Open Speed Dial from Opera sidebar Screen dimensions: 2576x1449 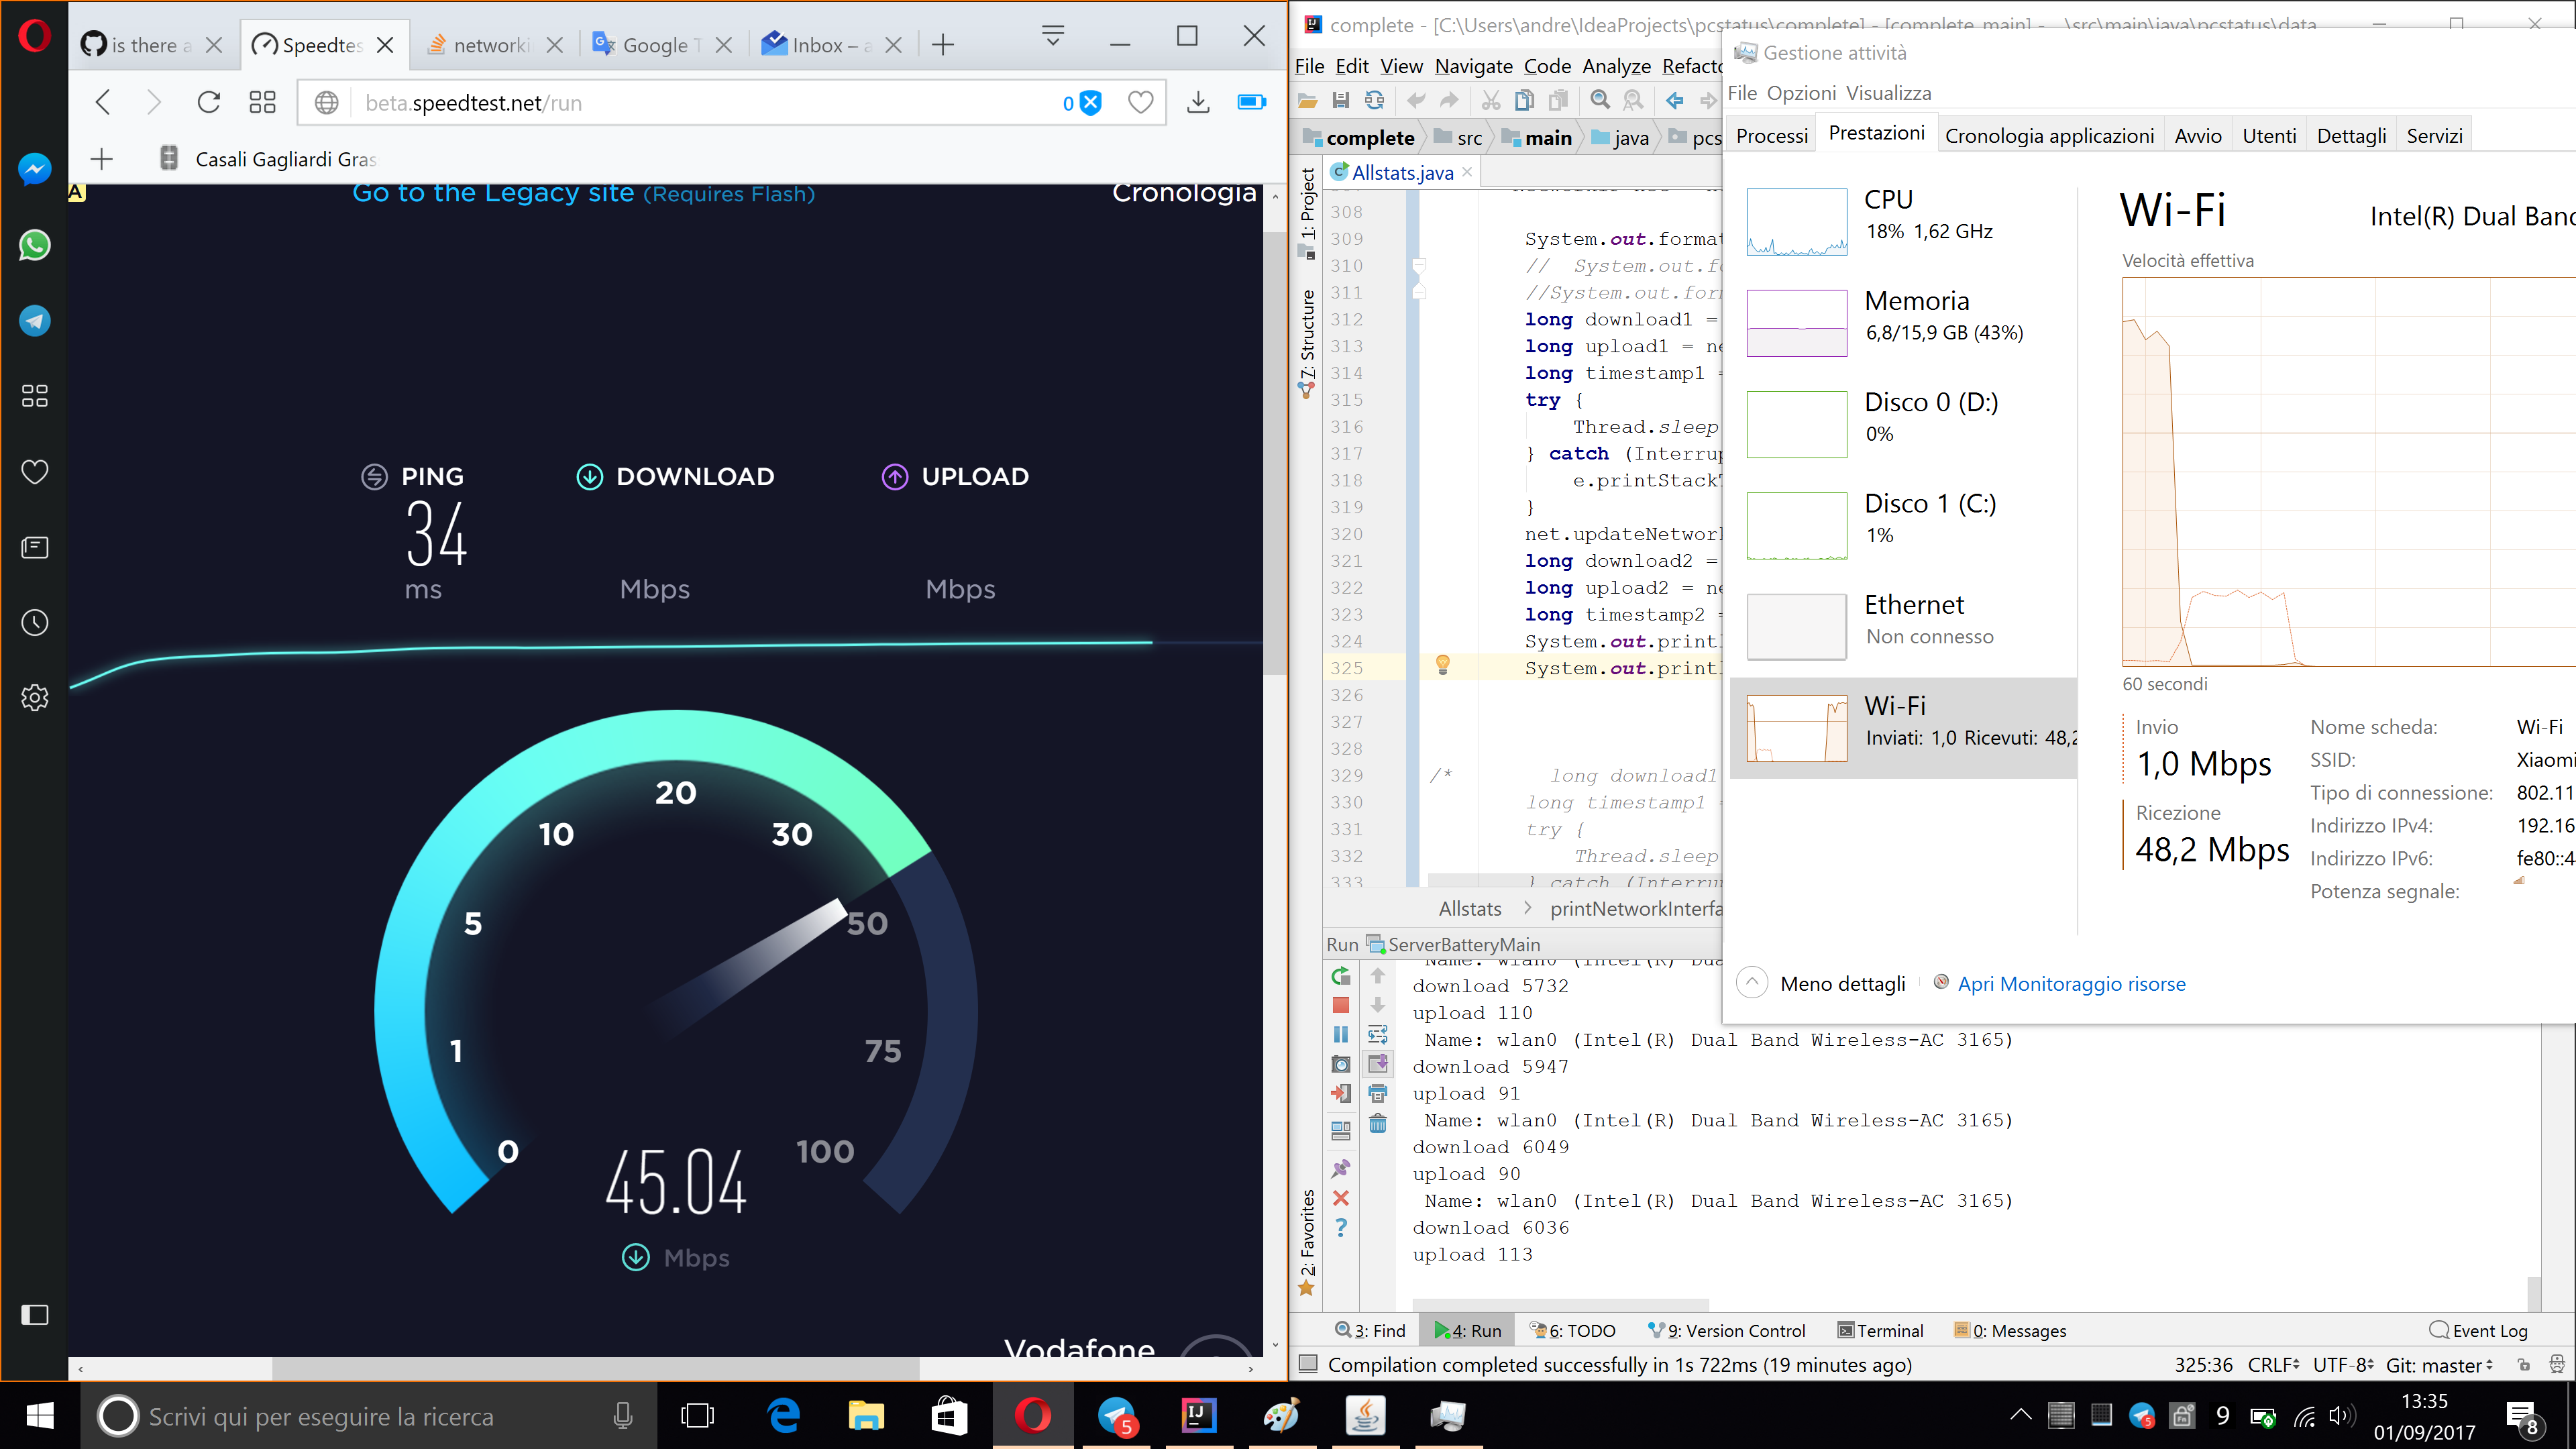[x=35, y=396]
